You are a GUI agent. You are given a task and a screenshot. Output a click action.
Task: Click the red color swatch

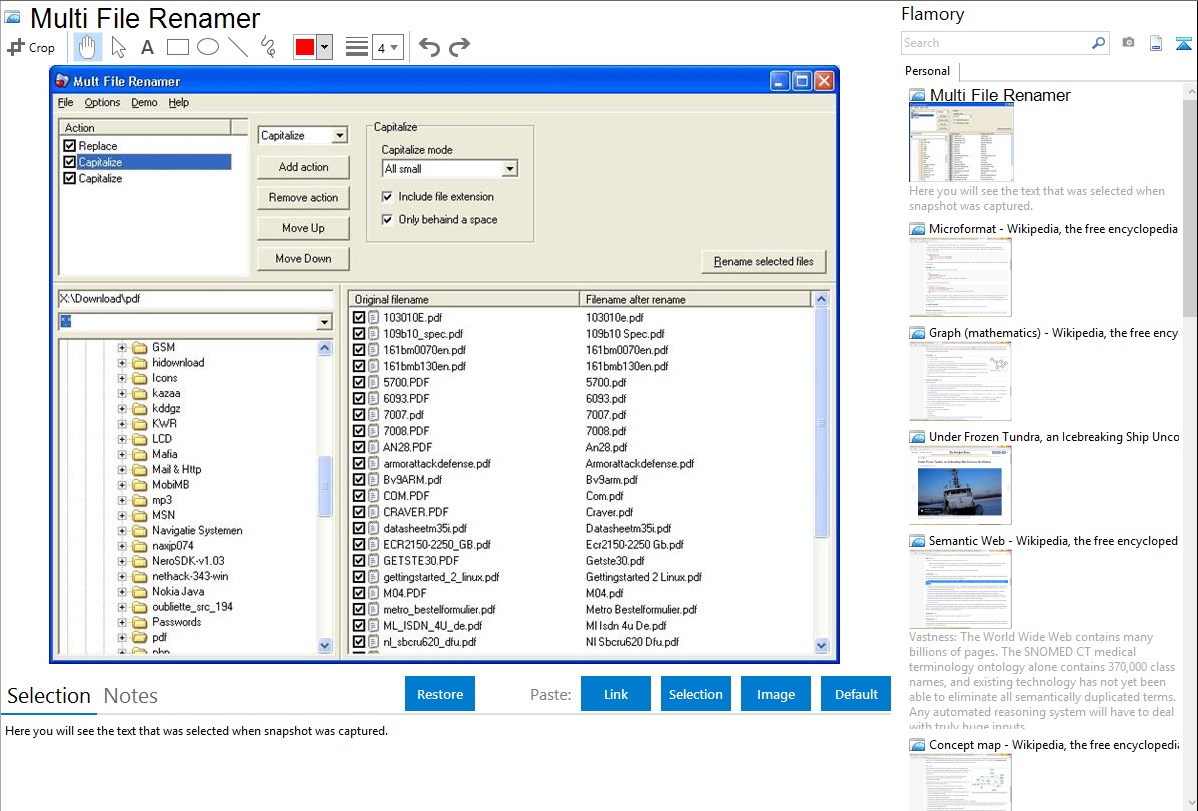(305, 47)
